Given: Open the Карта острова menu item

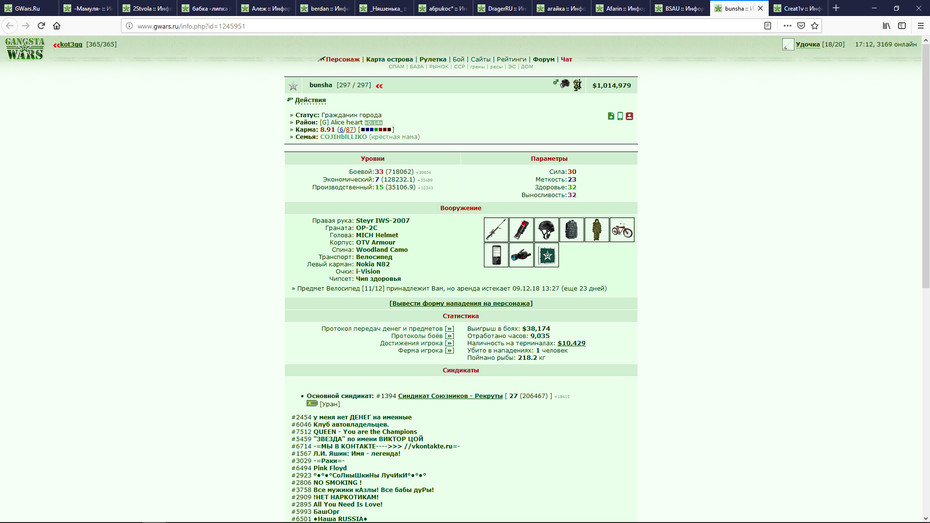Looking at the screenshot, I should [x=389, y=59].
